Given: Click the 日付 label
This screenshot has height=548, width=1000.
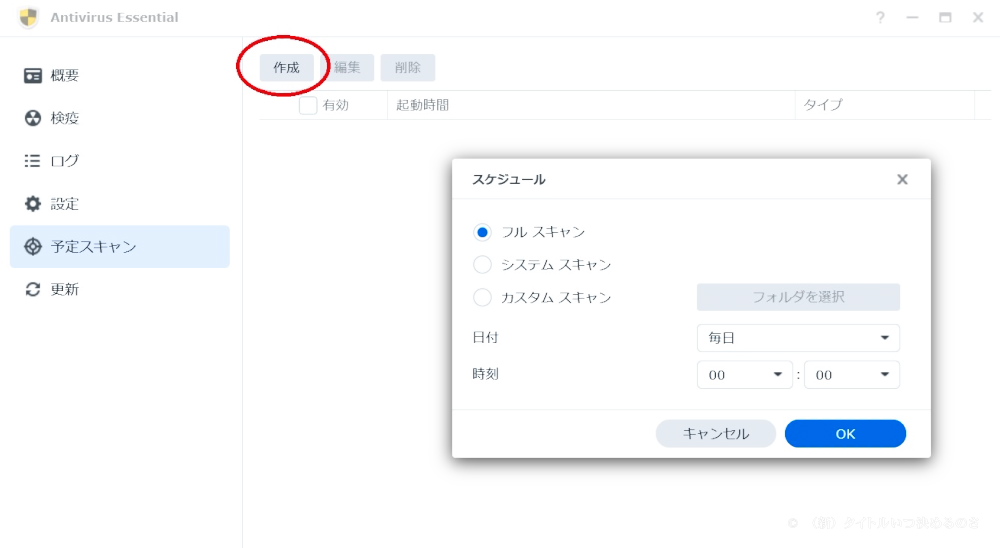Looking at the screenshot, I should (x=485, y=337).
